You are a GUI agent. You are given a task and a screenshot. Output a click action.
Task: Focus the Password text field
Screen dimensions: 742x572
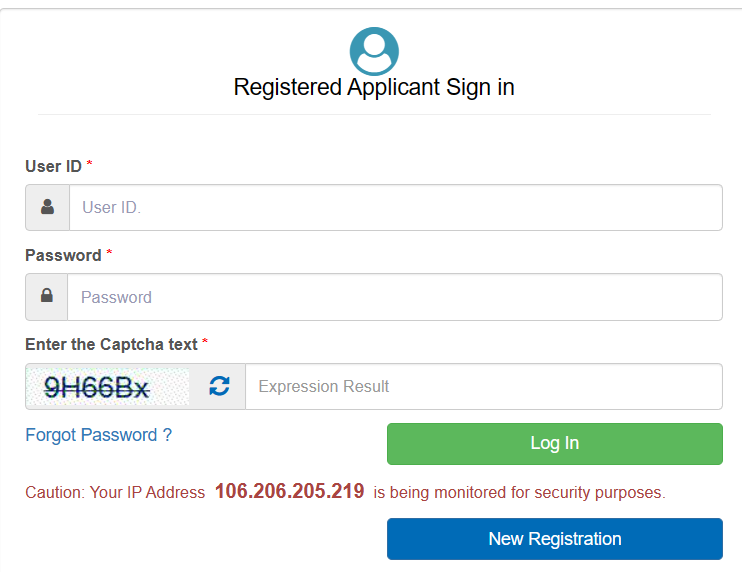(395, 297)
